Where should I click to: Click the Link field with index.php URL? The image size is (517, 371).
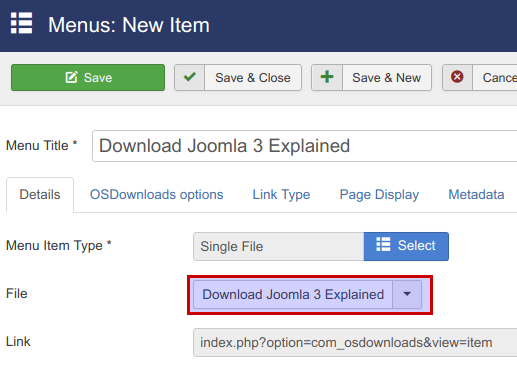[355, 343]
